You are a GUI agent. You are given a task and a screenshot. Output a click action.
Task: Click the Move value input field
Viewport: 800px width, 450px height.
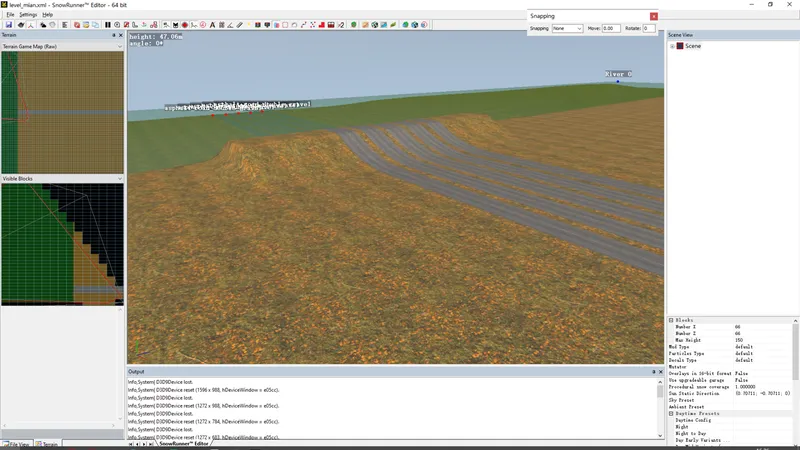pyautogui.click(x=611, y=29)
